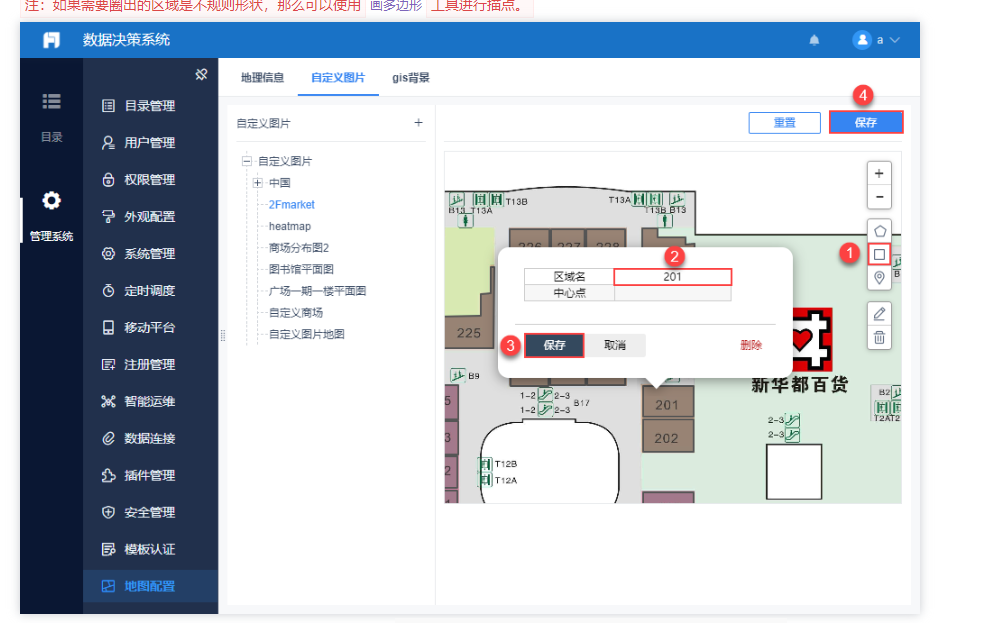
Task: Select the 管理系统 gear icon
Action: pyautogui.click(x=51, y=200)
